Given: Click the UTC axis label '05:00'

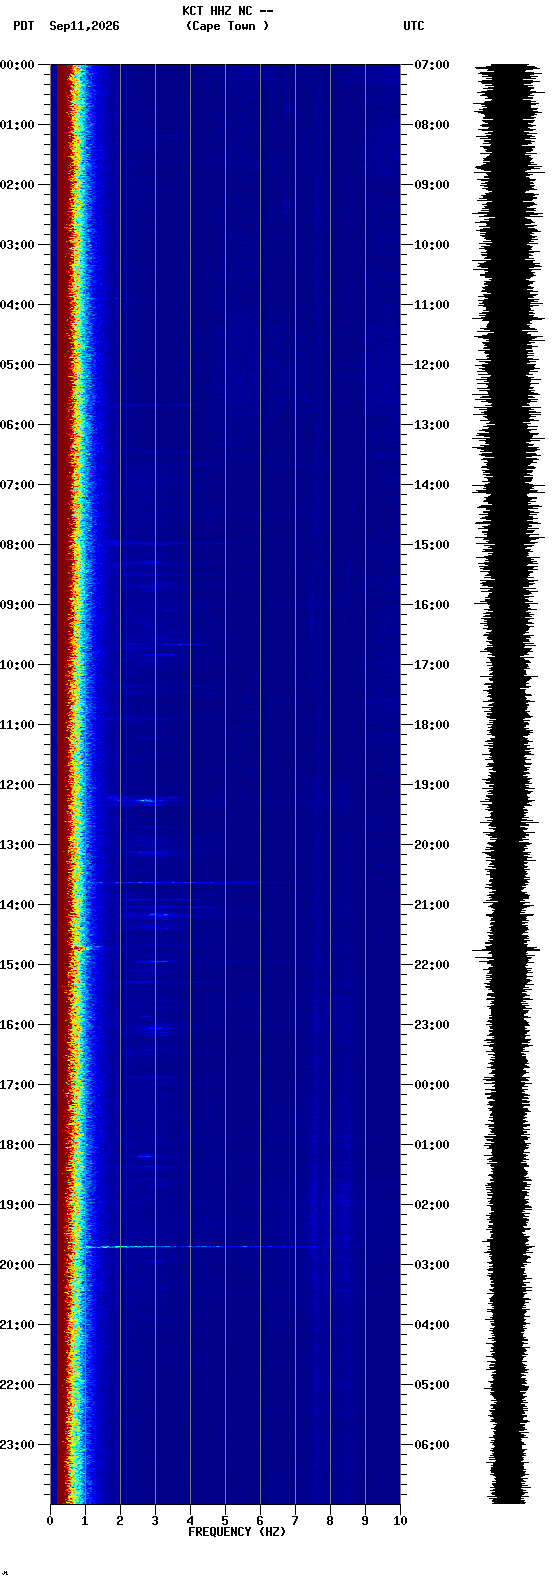Looking at the screenshot, I should click(x=432, y=1385).
